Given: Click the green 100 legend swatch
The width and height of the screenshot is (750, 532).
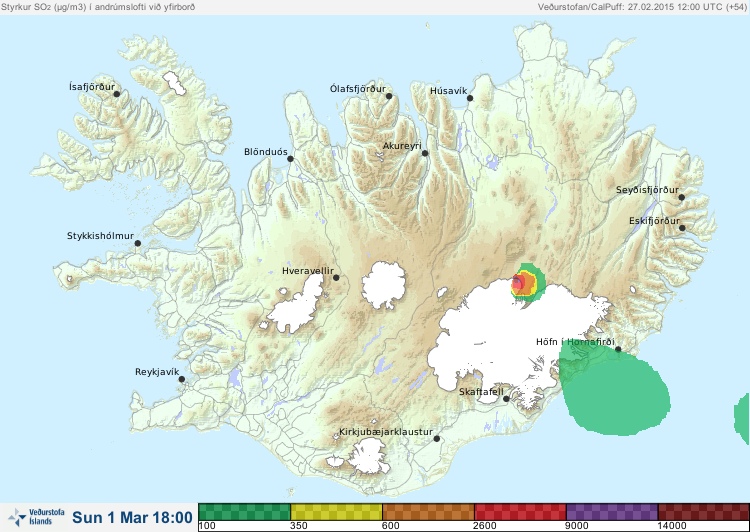Looking at the screenshot, I should click(244, 512).
